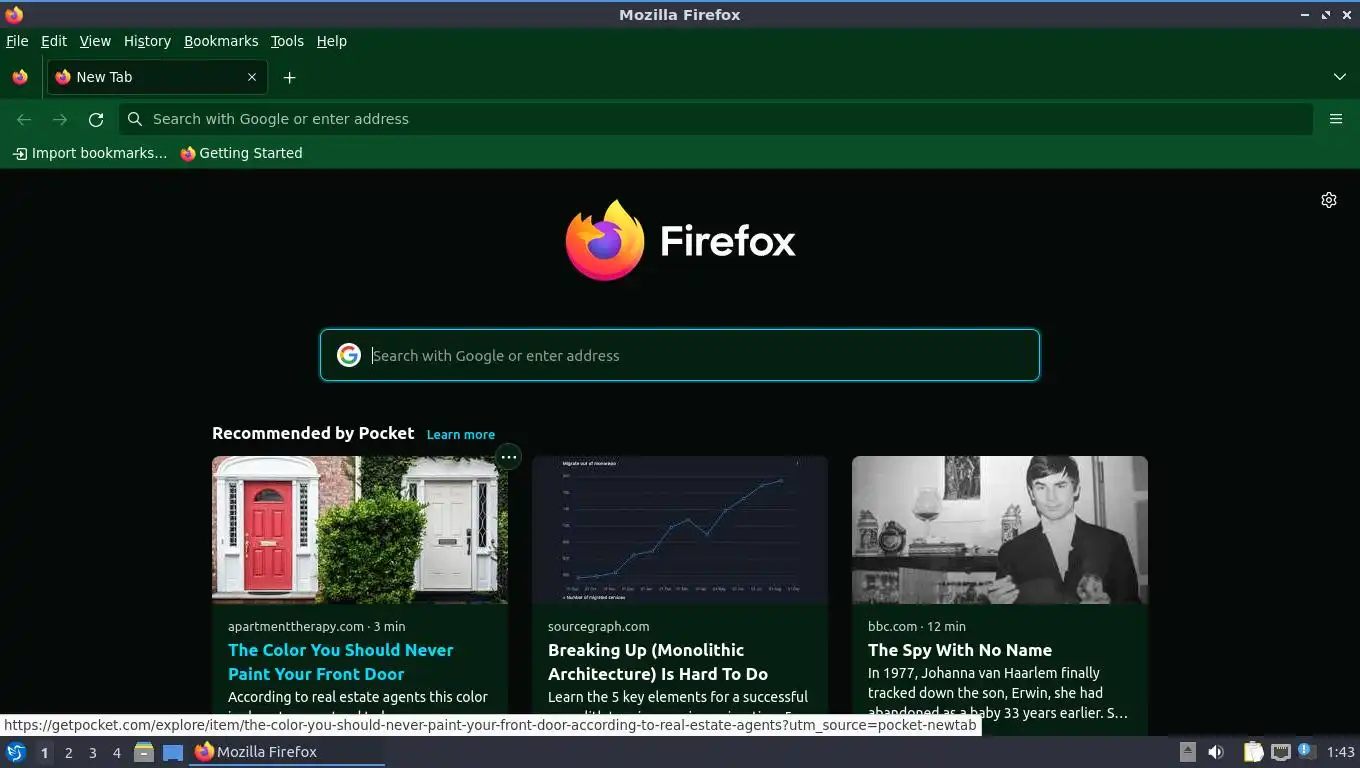Viewport: 1360px width, 768px height.
Task: Click the Firefox logo on the page
Action: coord(680,241)
